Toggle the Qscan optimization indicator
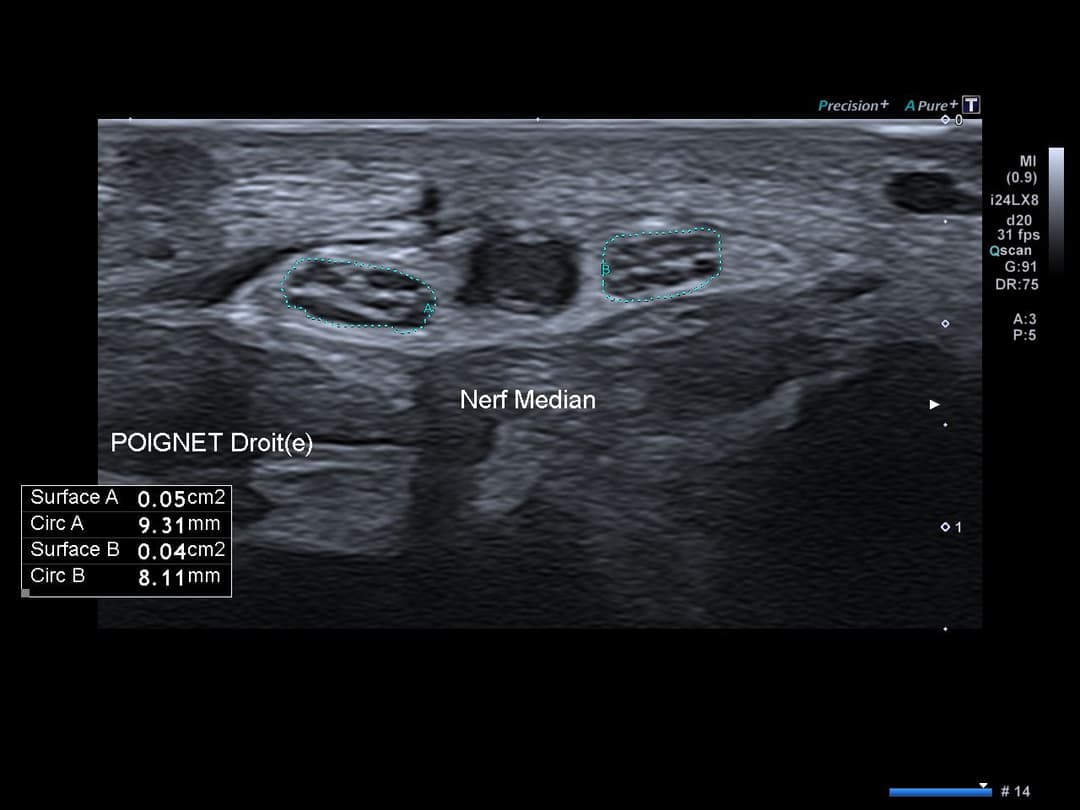 tap(1010, 251)
